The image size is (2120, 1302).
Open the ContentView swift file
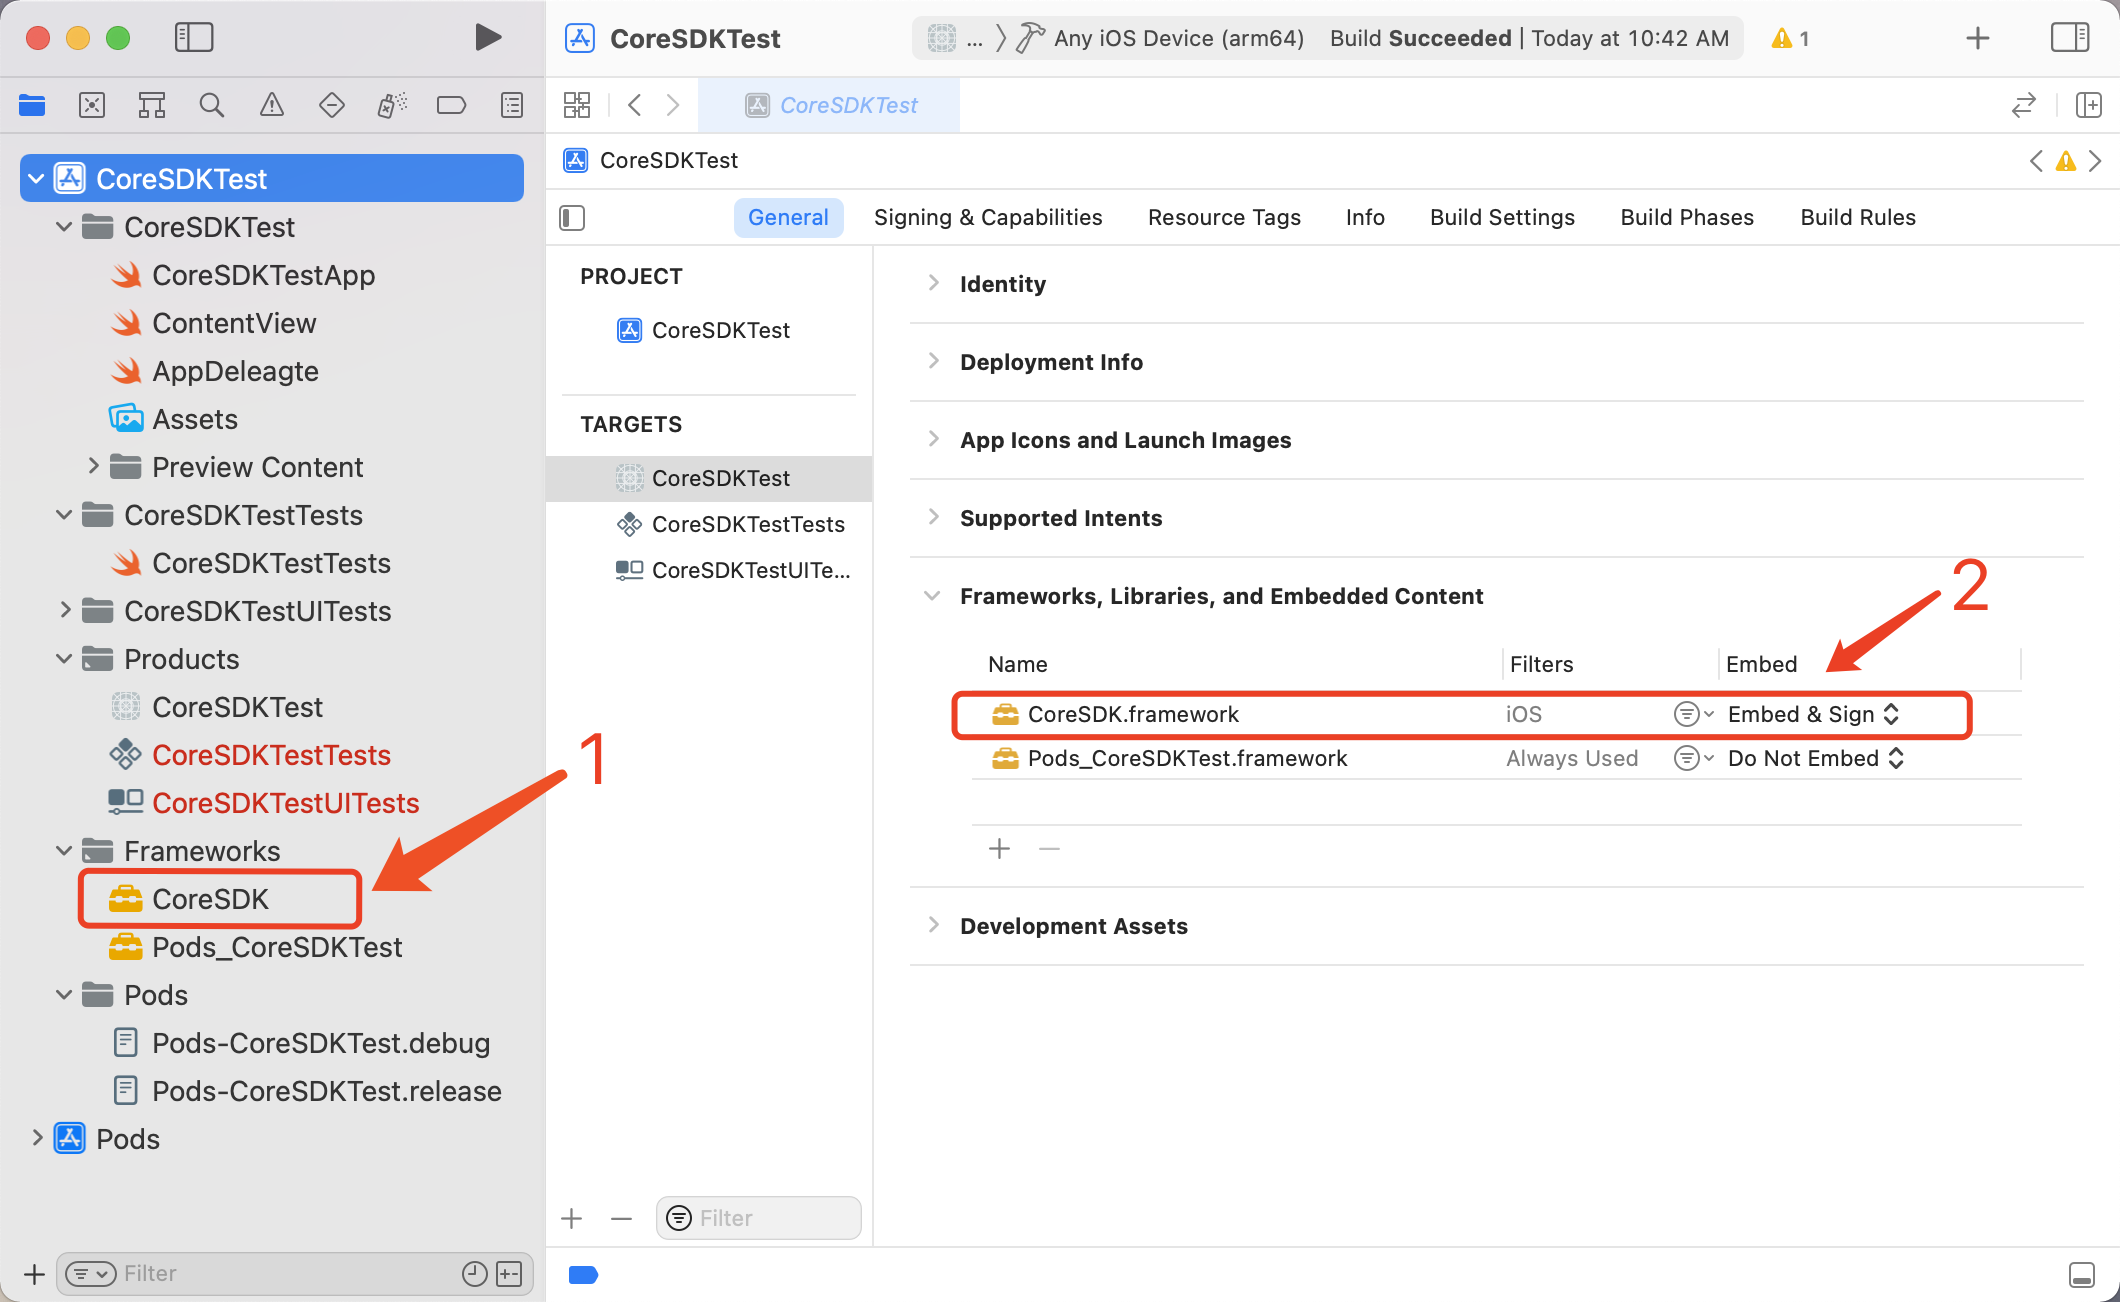[213, 323]
